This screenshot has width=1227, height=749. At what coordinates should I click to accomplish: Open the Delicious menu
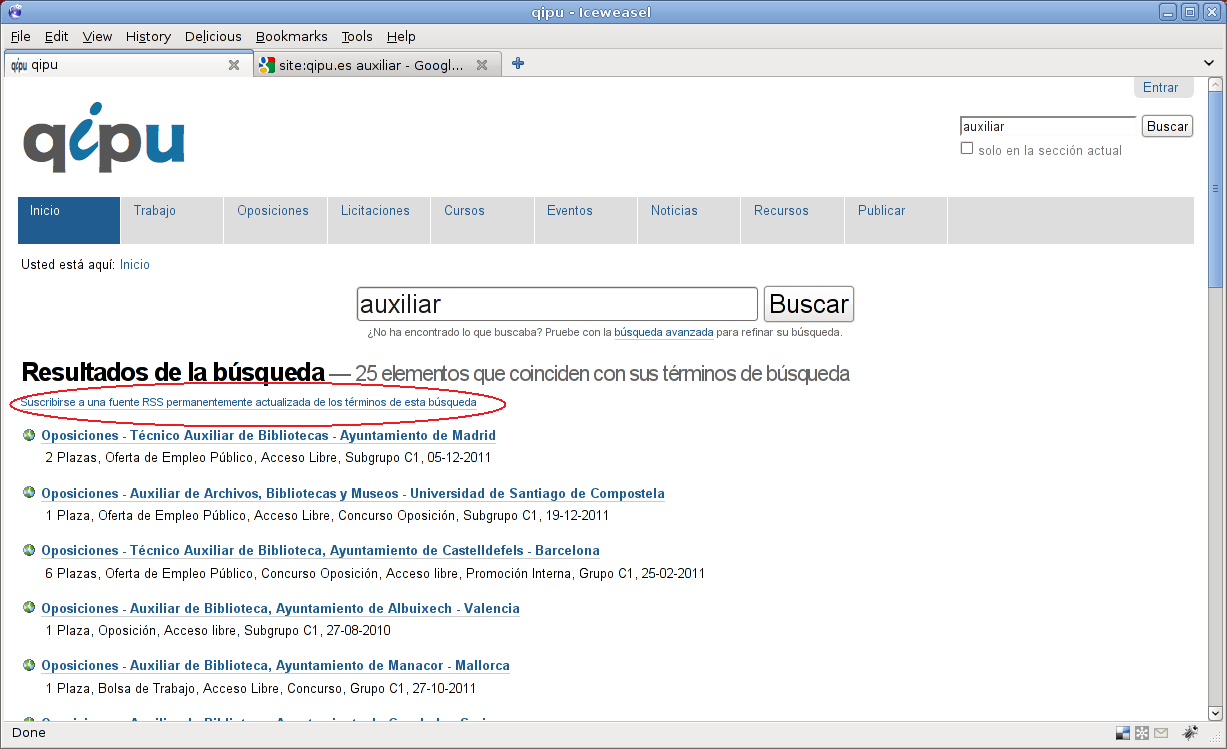point(213,36)
